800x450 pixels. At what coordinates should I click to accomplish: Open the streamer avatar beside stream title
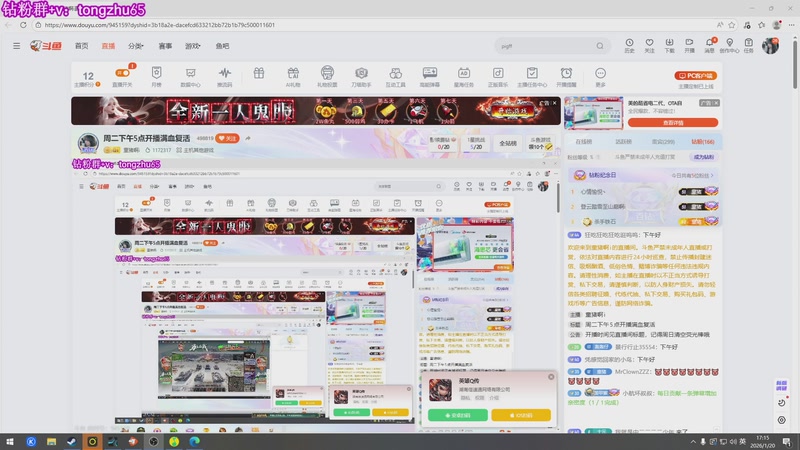88,143
